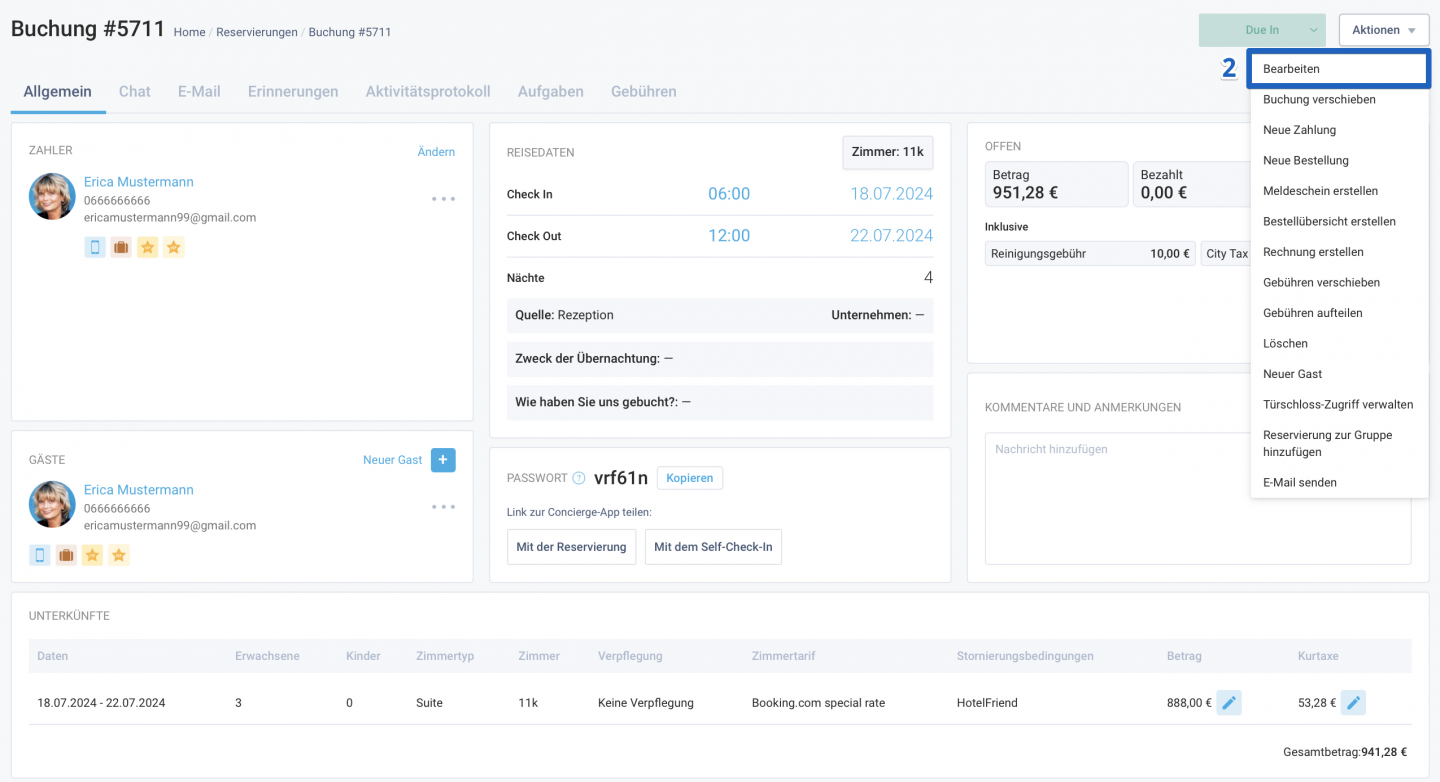Screen dimensions: 1440x782
Task: Edit the 888,00 € amount with pencil icon
Action: click(1229, 703)
